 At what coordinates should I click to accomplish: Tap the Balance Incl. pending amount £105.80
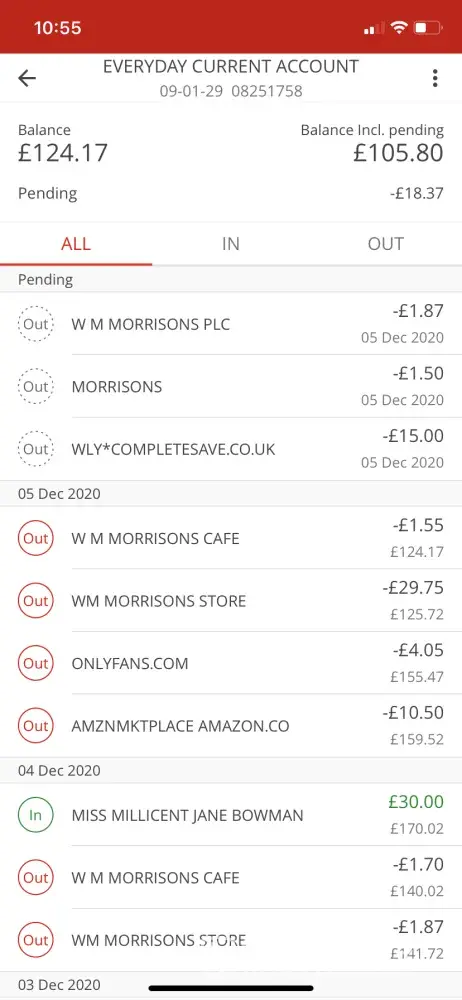point(398,153)
